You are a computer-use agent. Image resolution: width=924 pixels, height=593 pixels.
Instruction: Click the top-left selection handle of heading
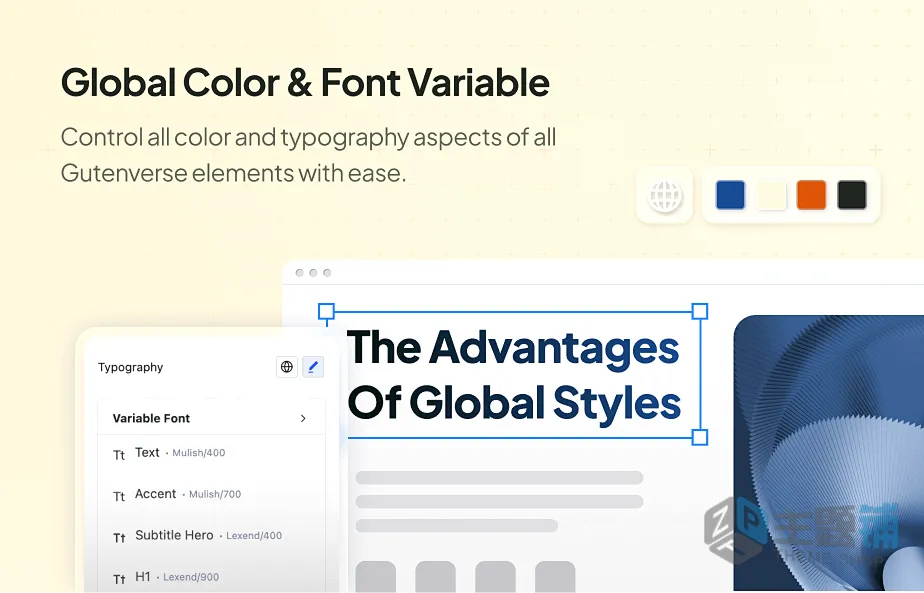[x=326, y=311]
